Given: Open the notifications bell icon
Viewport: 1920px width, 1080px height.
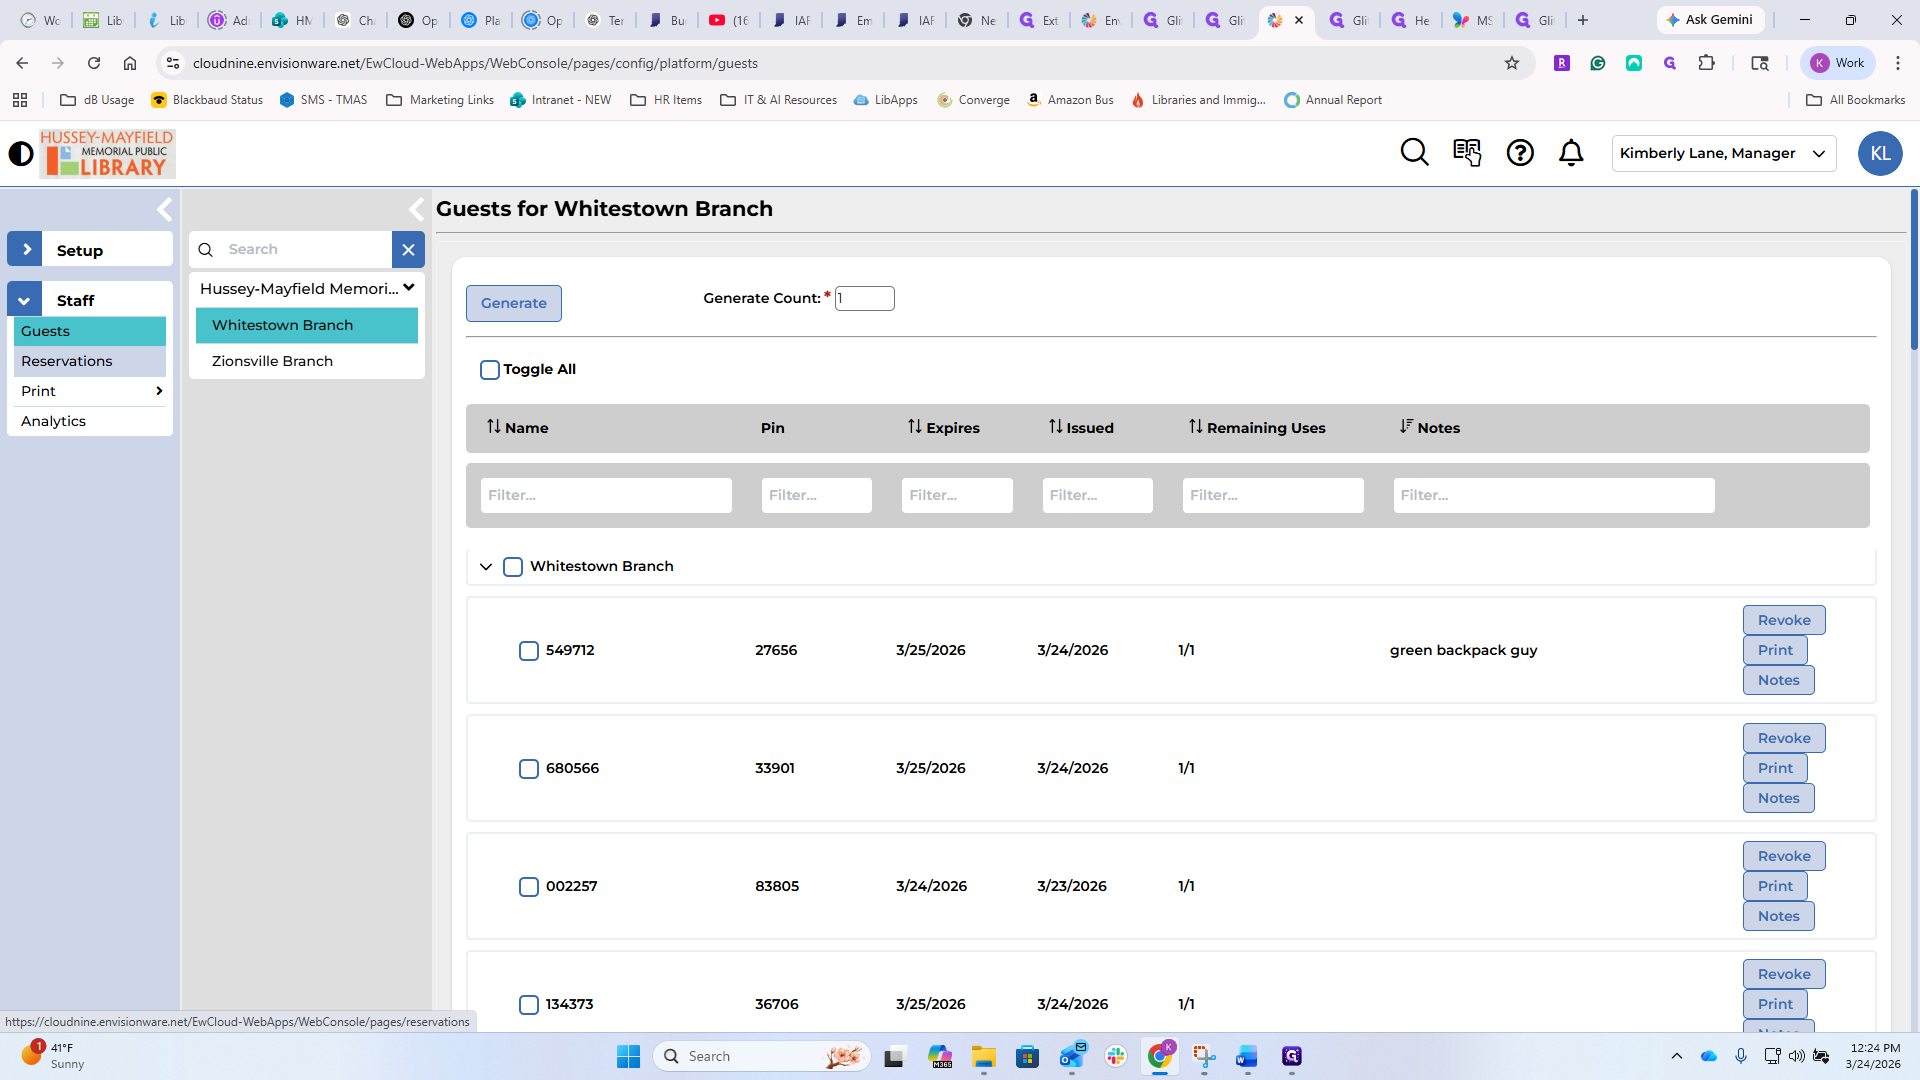Looking at the screenshot, I should pos(1571,153).
